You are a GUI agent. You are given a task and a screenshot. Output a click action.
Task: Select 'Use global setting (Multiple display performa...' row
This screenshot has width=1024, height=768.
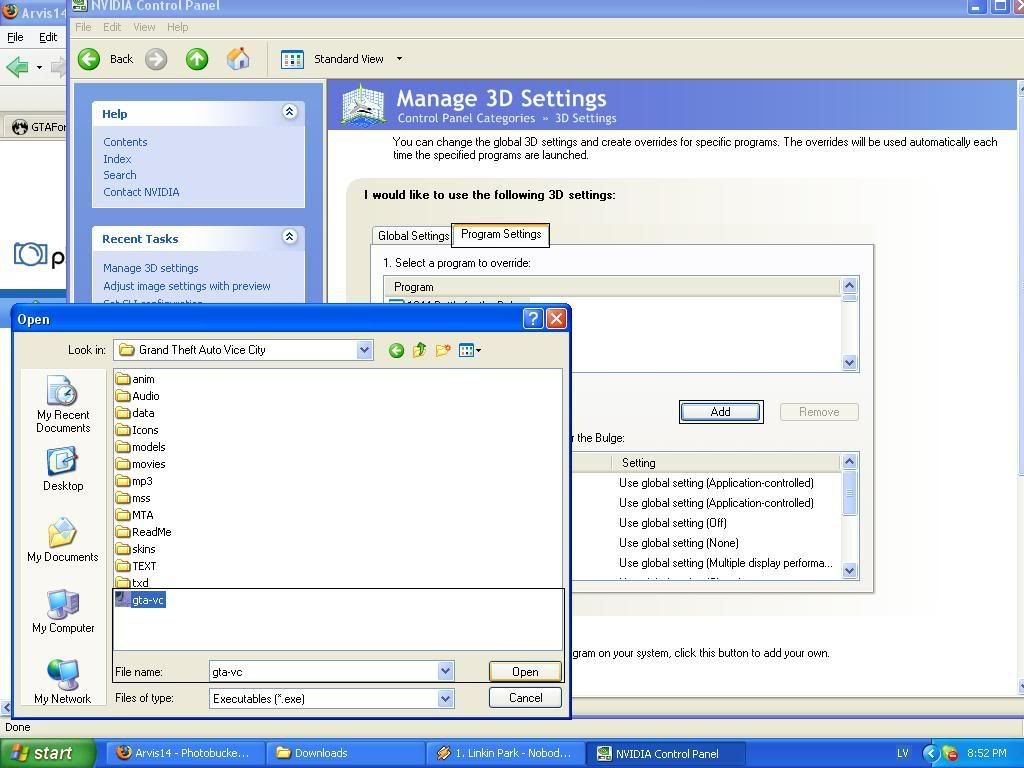[x=726, y=563]
